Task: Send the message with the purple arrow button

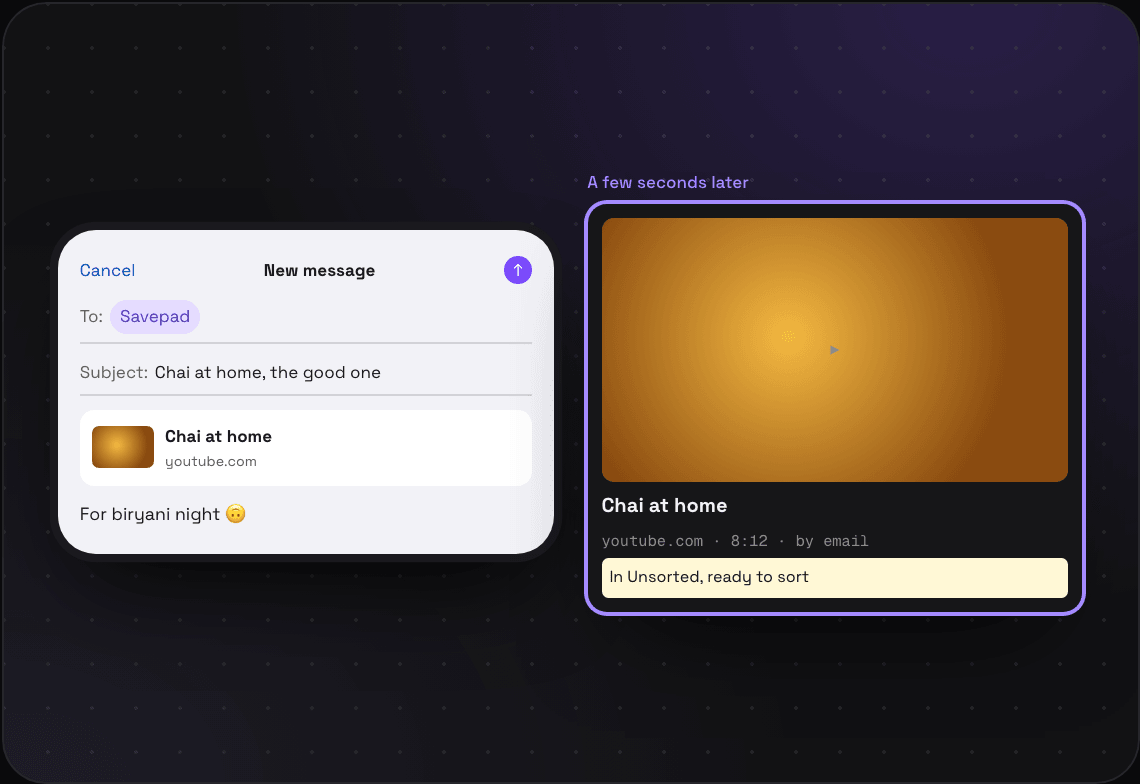Action: 518,270
